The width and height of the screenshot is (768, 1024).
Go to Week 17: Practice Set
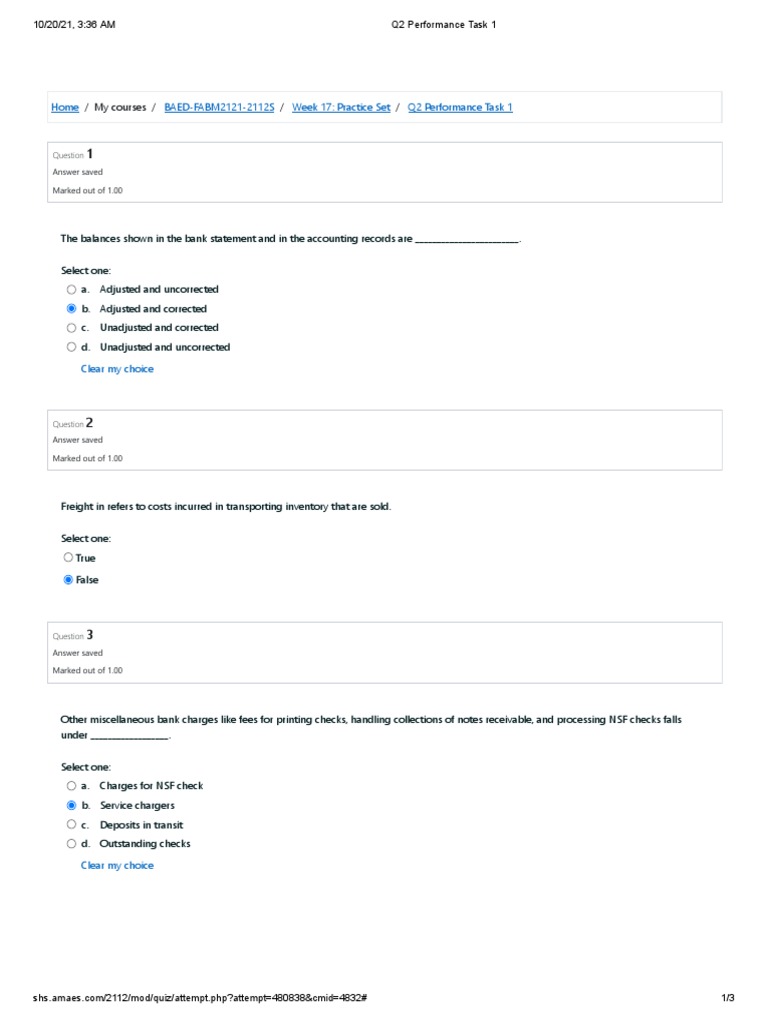(x=341, y=107)
